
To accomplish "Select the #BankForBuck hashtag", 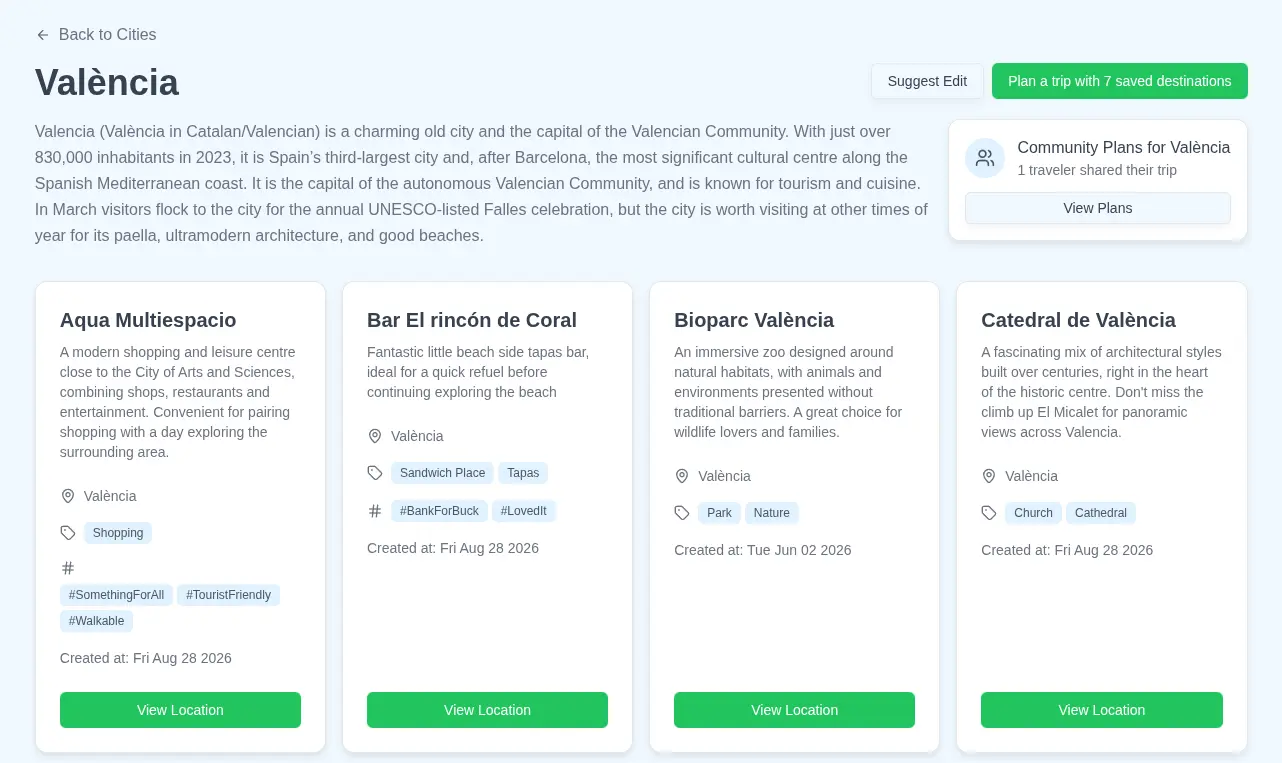I will point(439,511).
